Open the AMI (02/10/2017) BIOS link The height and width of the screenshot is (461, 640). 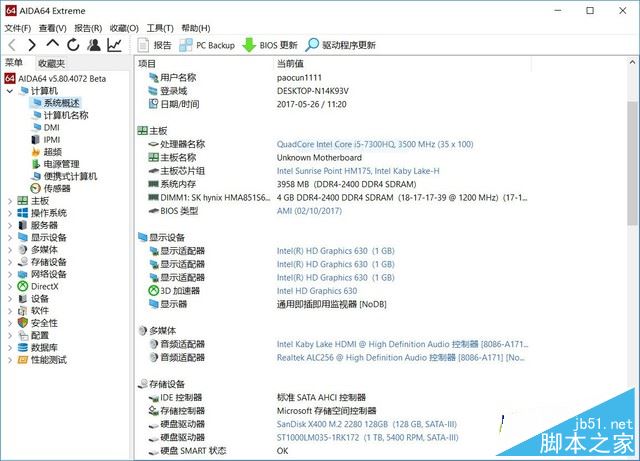[x=309, y=211]
